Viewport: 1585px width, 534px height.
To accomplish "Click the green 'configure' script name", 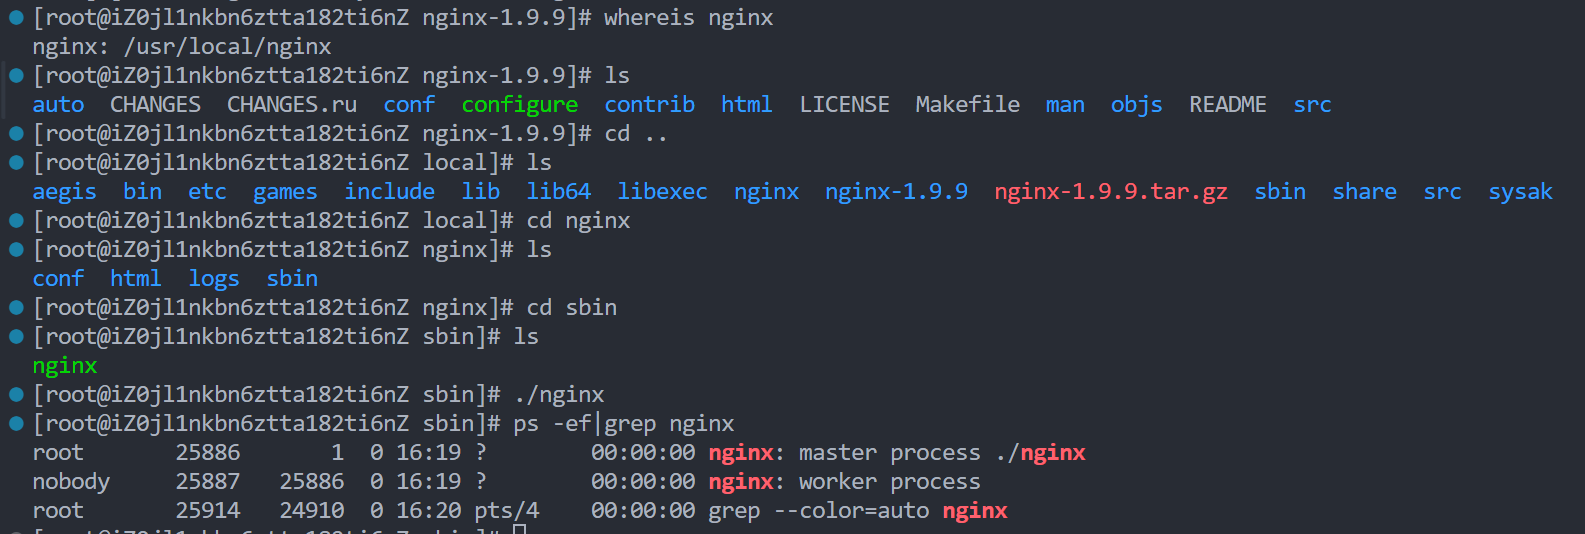I will (x=520, y=105).
